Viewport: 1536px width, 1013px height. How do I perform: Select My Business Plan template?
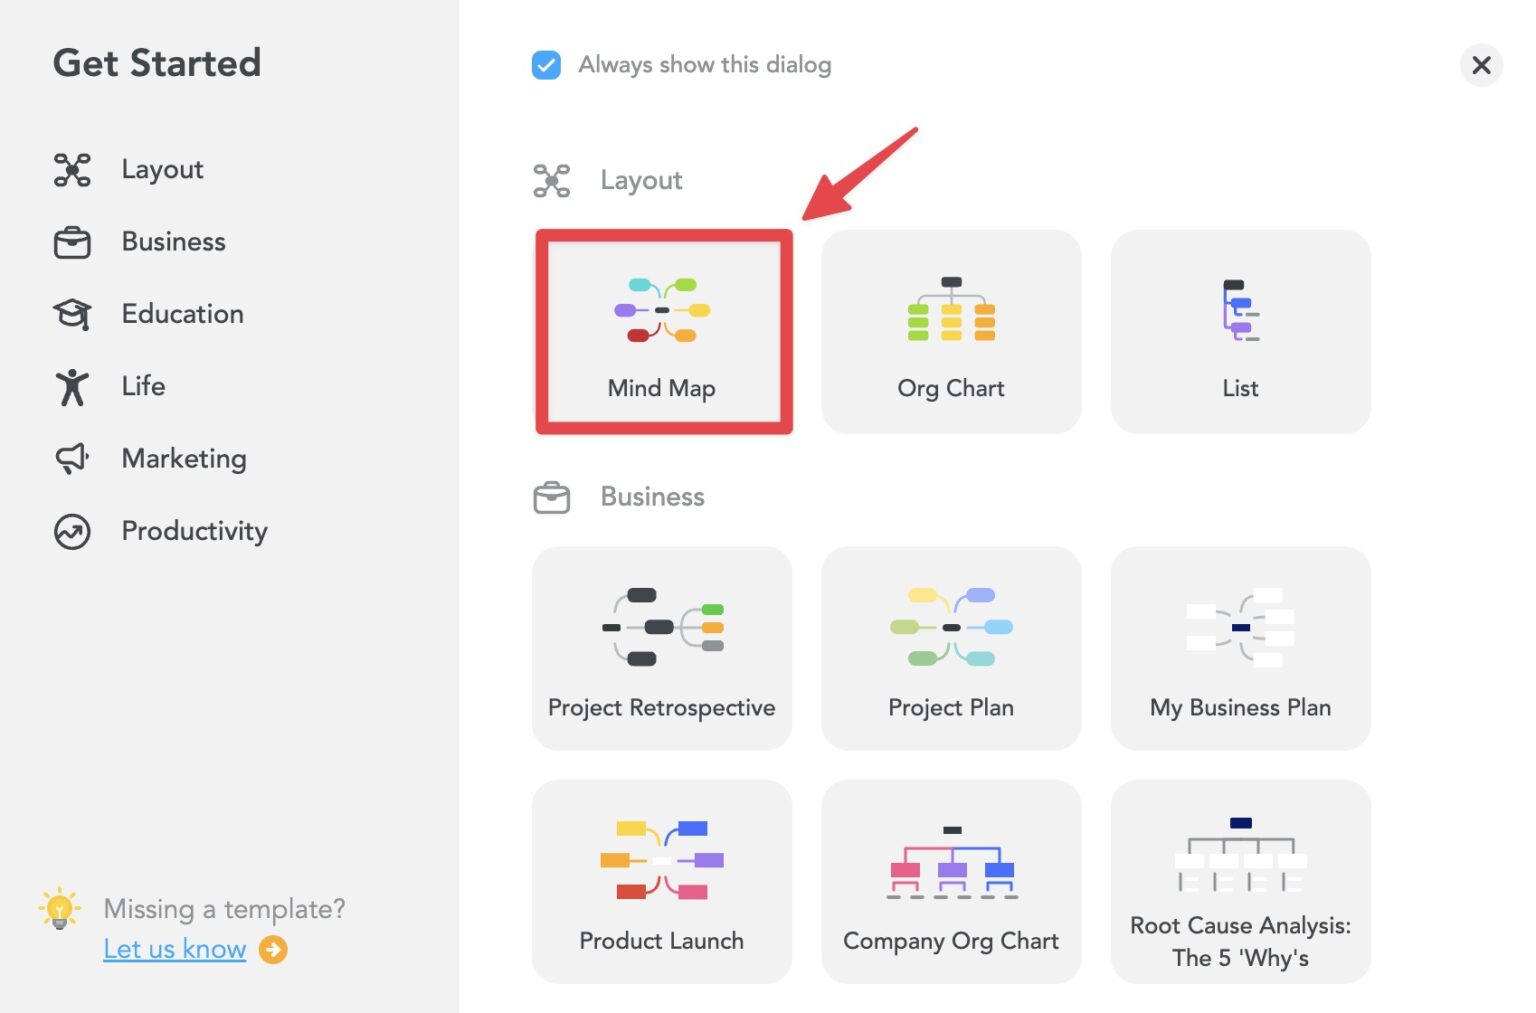1240,648
